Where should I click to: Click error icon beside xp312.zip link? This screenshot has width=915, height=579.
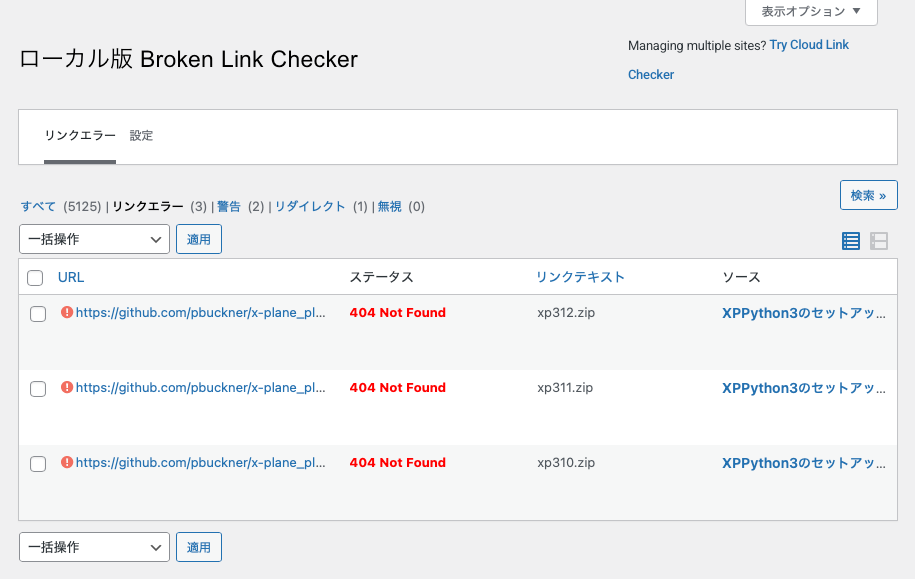pos(67,312)
